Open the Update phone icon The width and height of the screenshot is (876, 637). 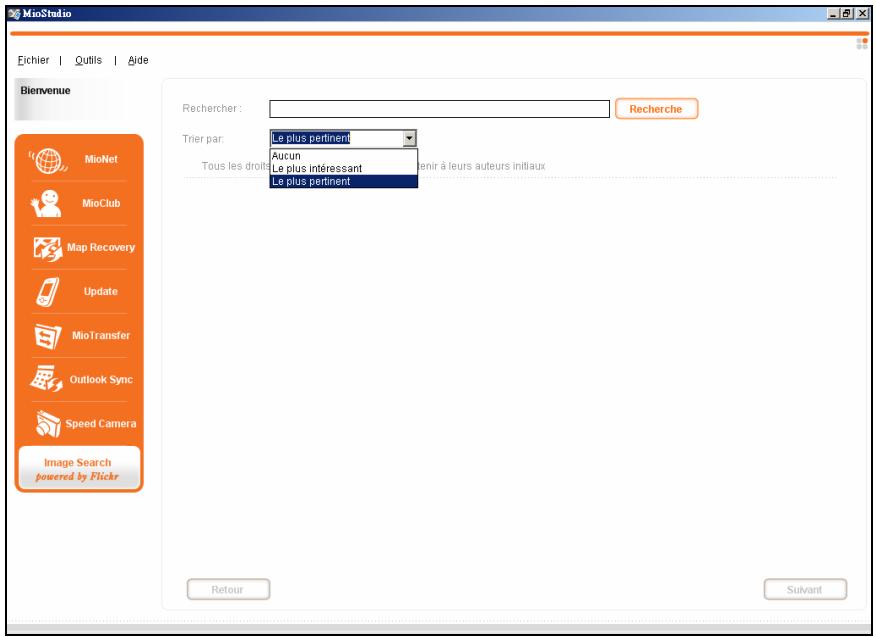[47, 292]
